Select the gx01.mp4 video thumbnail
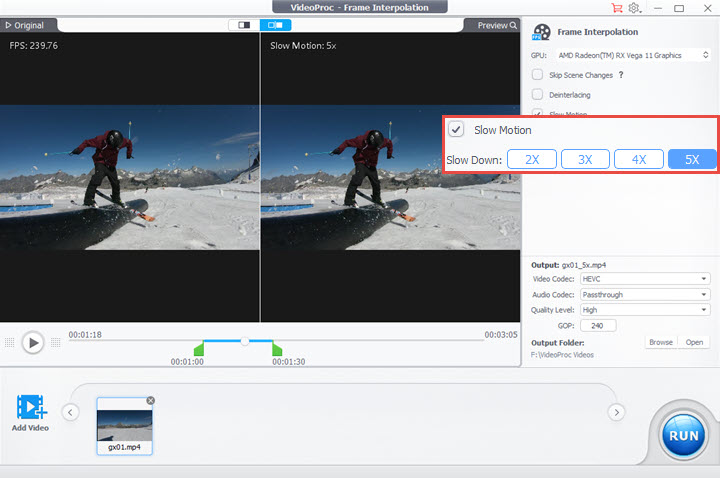The height and width of the screenshot is (478, 720). [x=125, y=422]
